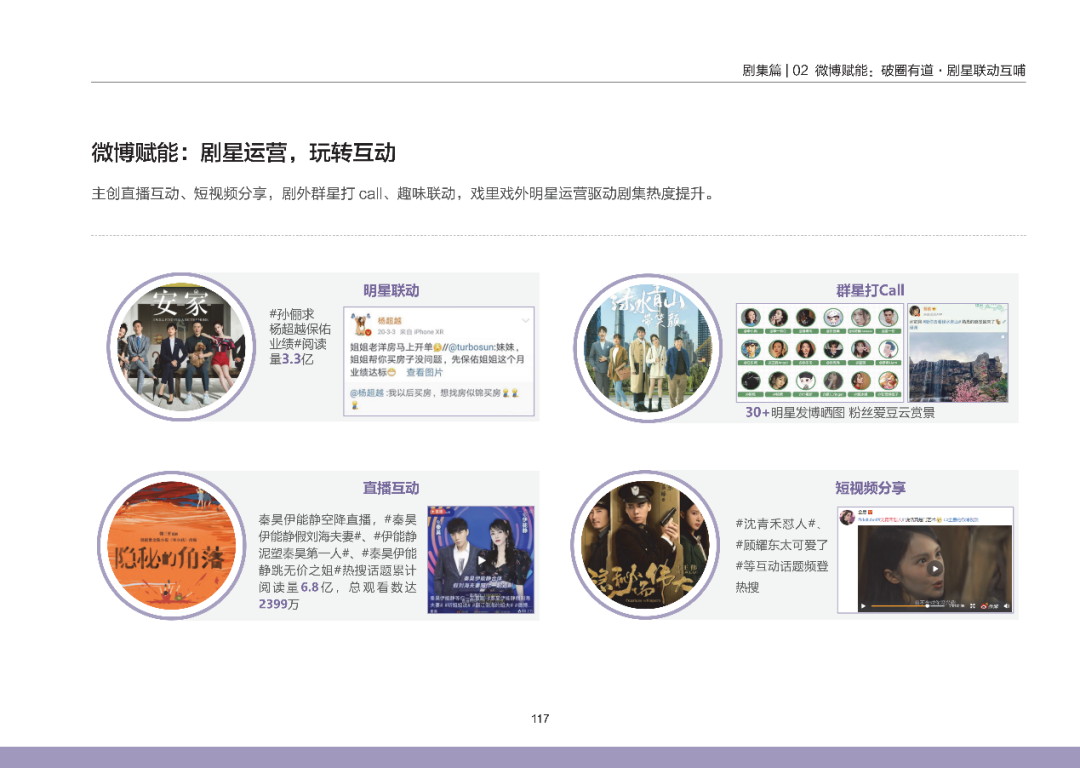This screenshot has height=768, width=1080.
Task: Click the caption 30+明星发博晒图 粉丝爱豆云赏景
Action: point(840,413)
